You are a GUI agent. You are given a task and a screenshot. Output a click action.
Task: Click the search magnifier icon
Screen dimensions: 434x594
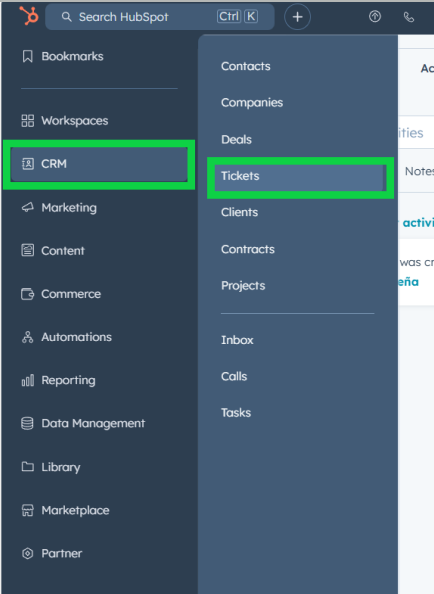click(x=66, y=17)
